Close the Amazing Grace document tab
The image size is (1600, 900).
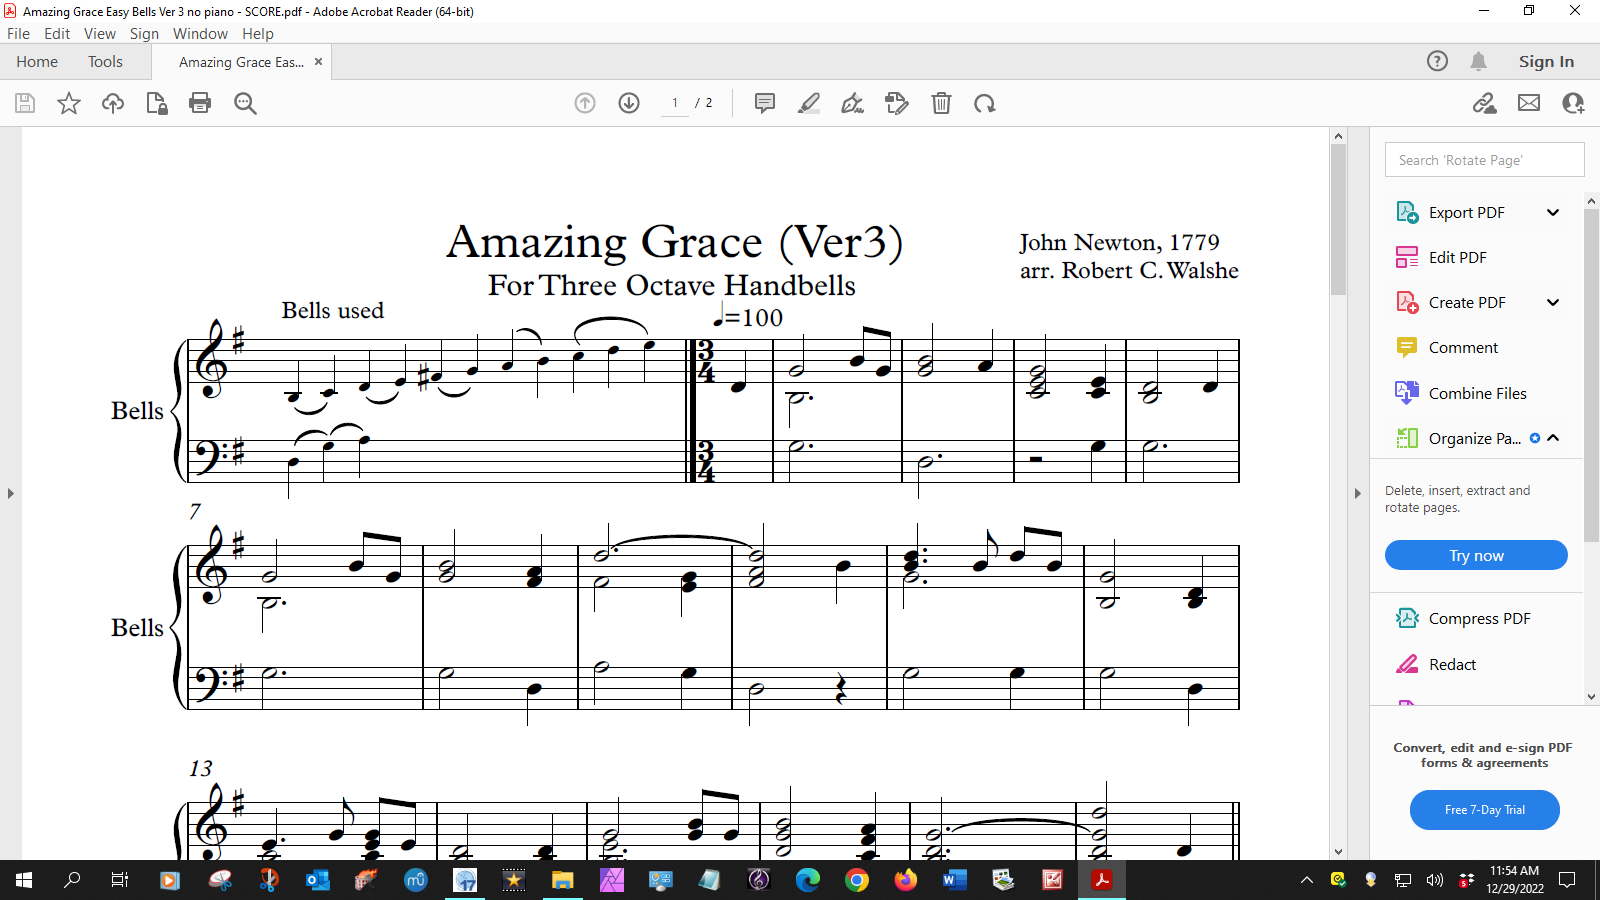pyautogui.click(x=318, y=61)
